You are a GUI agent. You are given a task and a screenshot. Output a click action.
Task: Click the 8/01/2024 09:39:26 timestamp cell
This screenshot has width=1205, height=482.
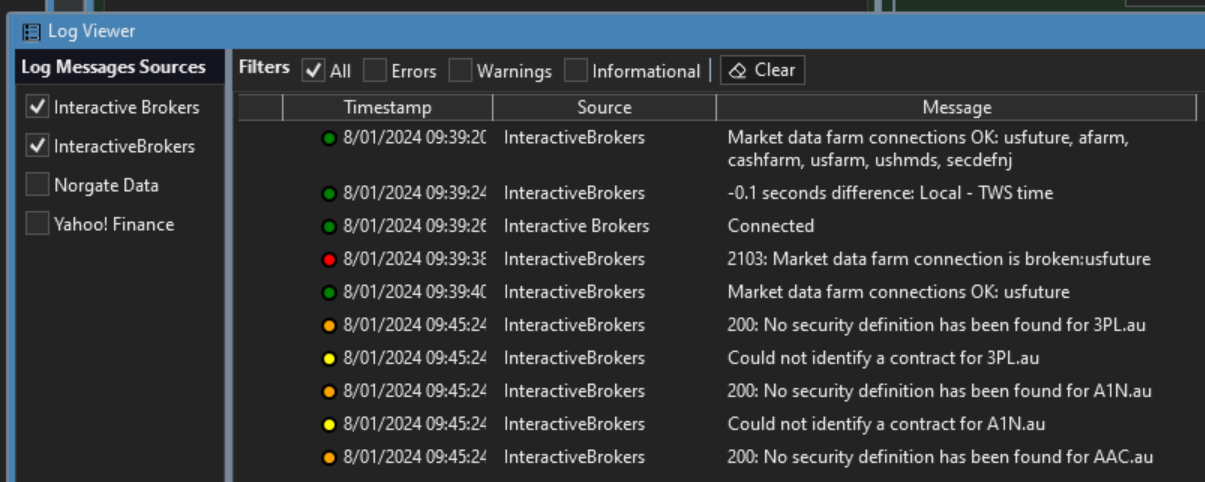(414, 226)
